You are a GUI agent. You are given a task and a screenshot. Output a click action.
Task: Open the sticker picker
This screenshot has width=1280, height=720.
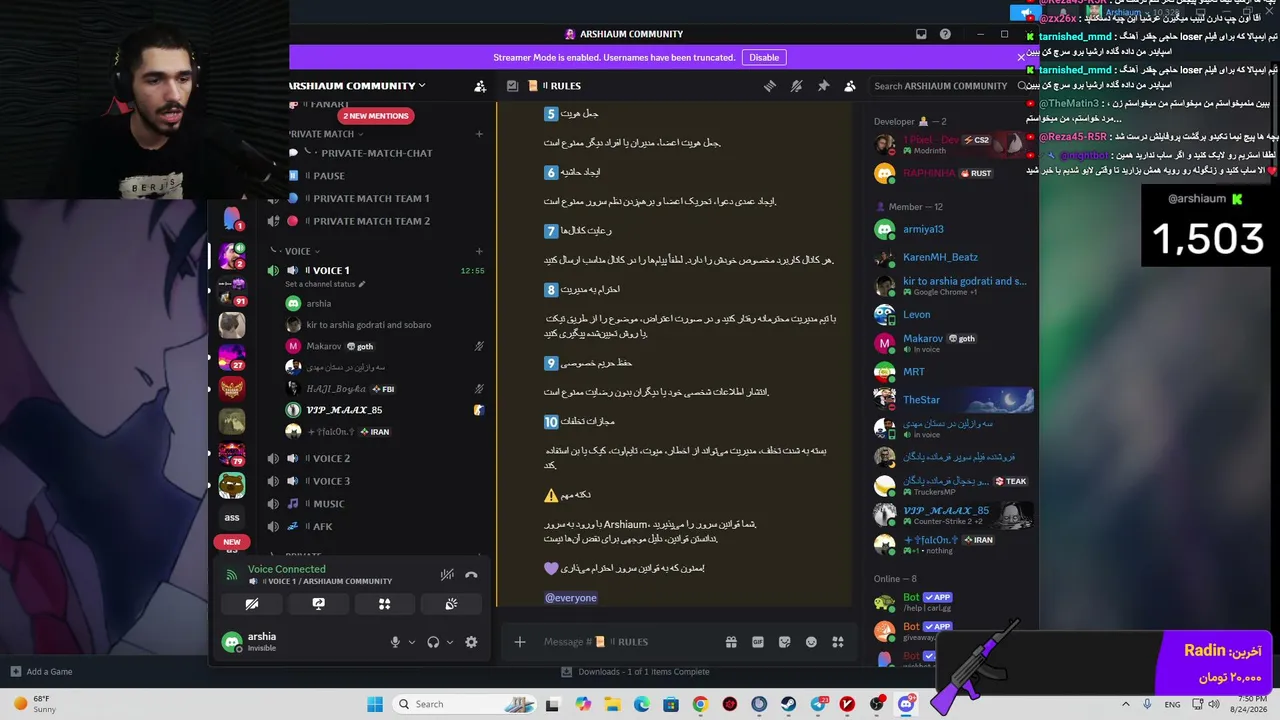click(x=785, y=642)
